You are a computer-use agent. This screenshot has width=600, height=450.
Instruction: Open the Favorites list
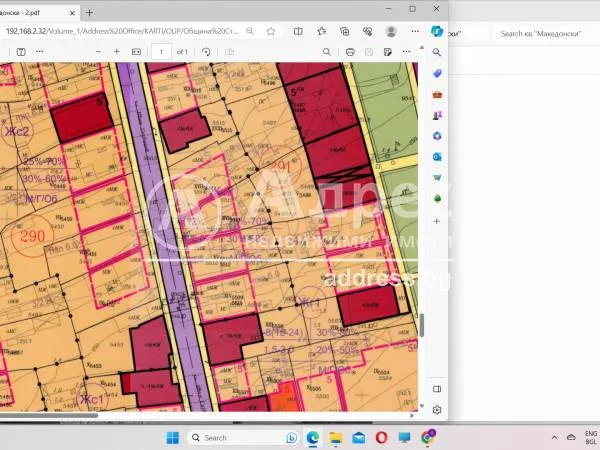(321, 31)
